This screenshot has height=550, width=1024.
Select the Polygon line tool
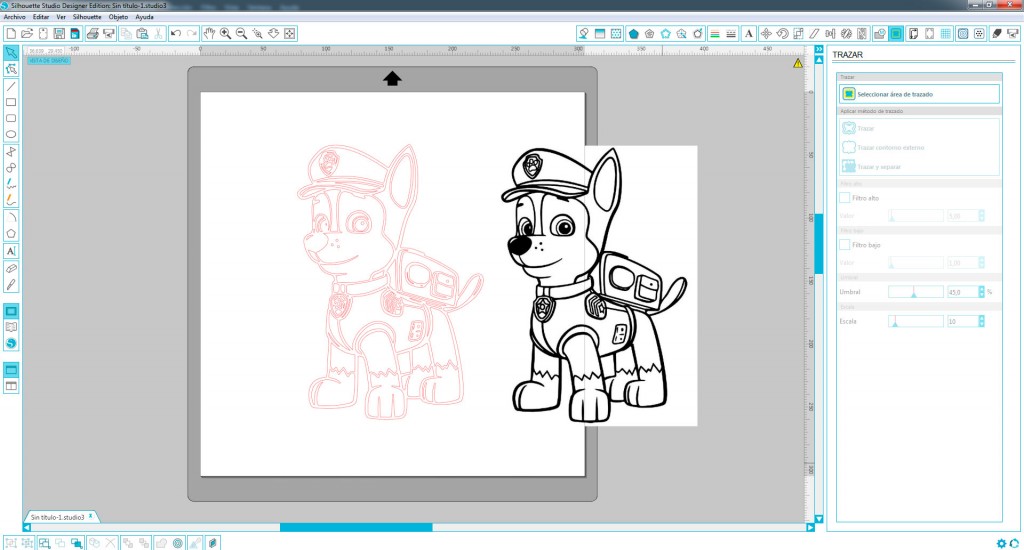11,152
